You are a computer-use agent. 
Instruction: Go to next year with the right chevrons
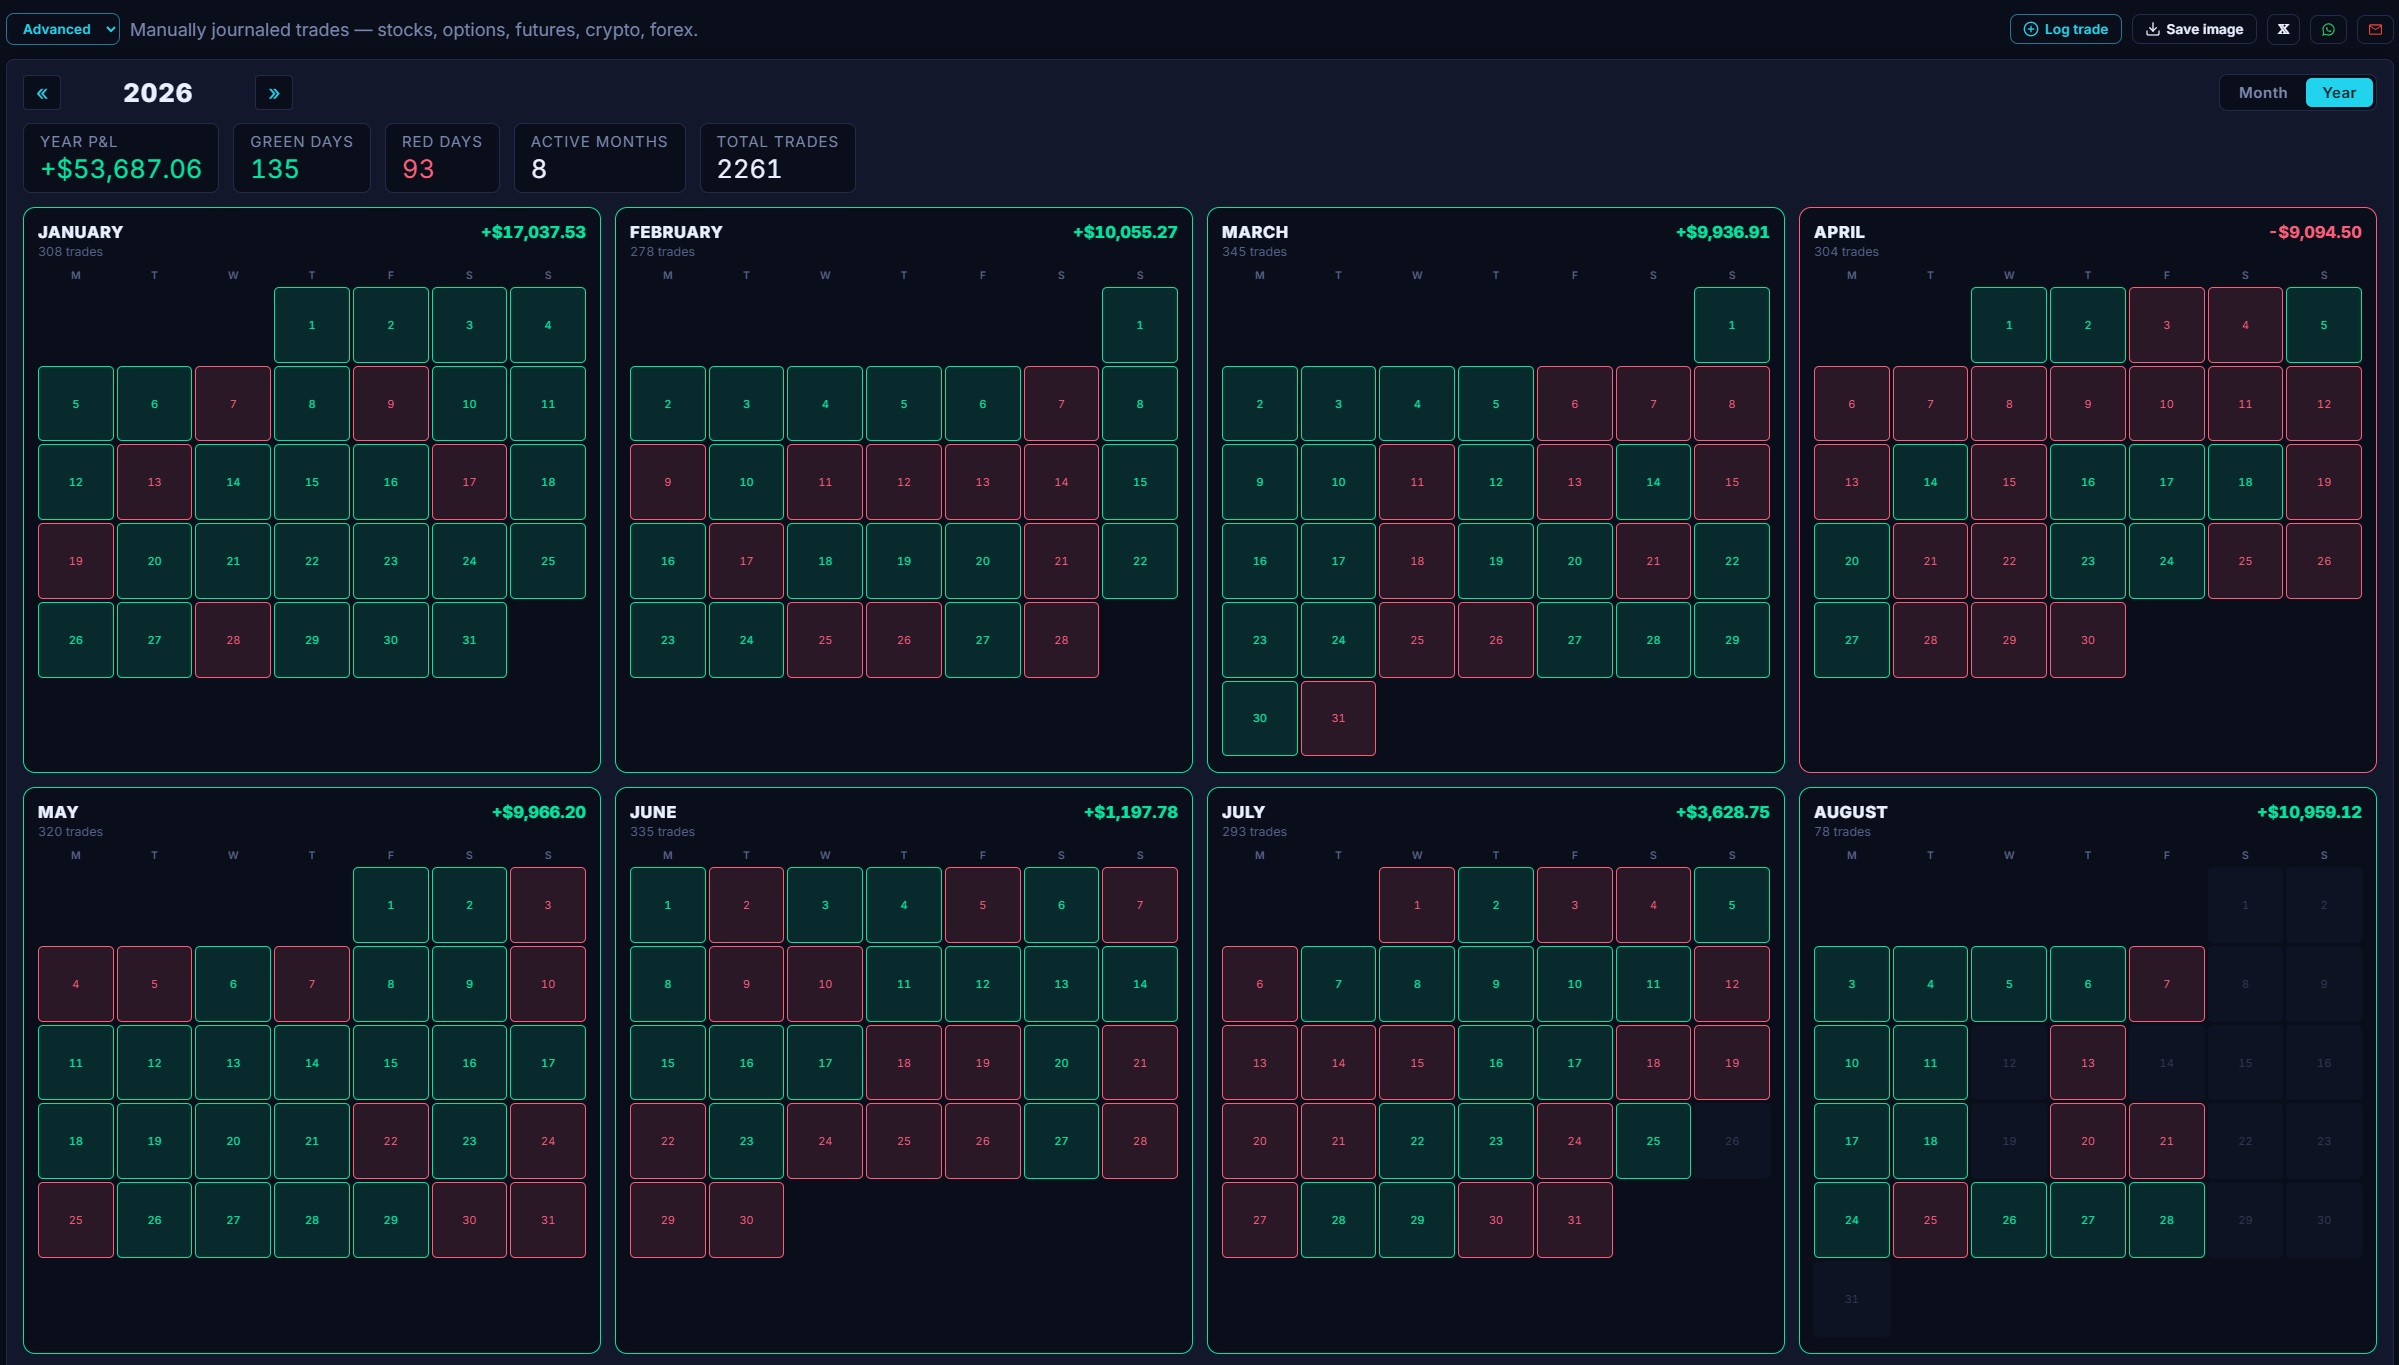273,93
